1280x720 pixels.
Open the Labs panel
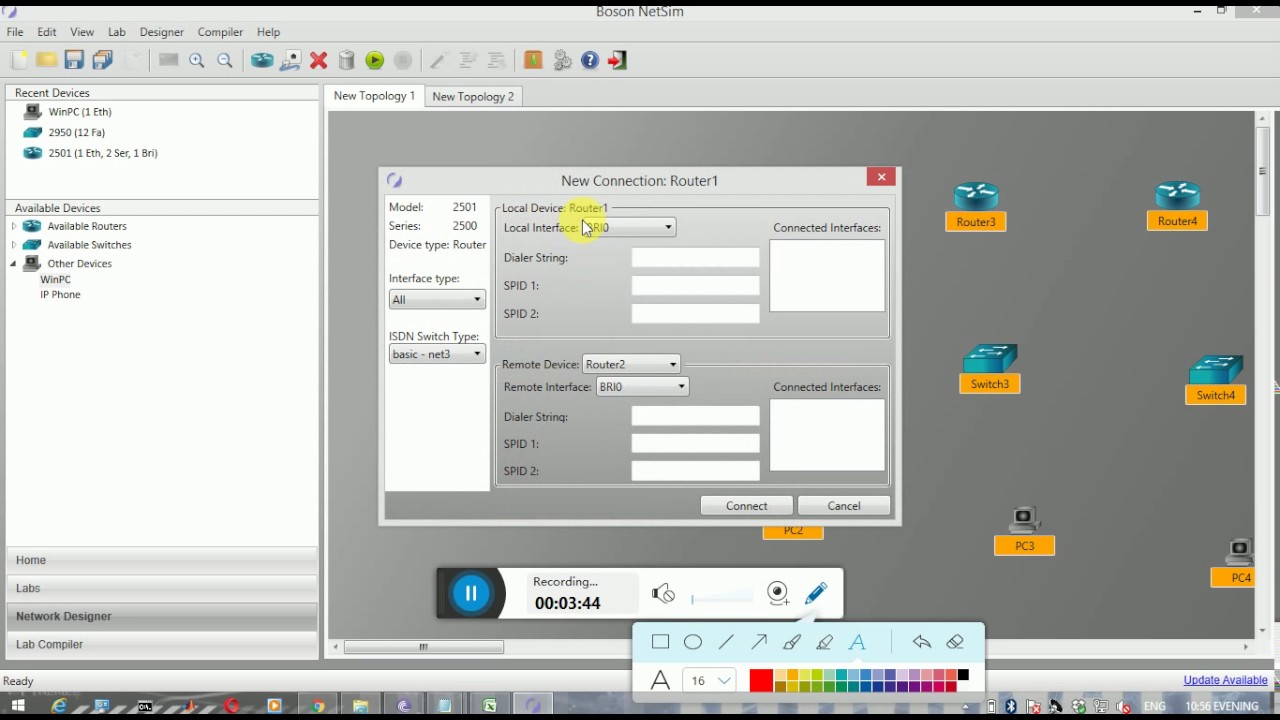(161, 588)
